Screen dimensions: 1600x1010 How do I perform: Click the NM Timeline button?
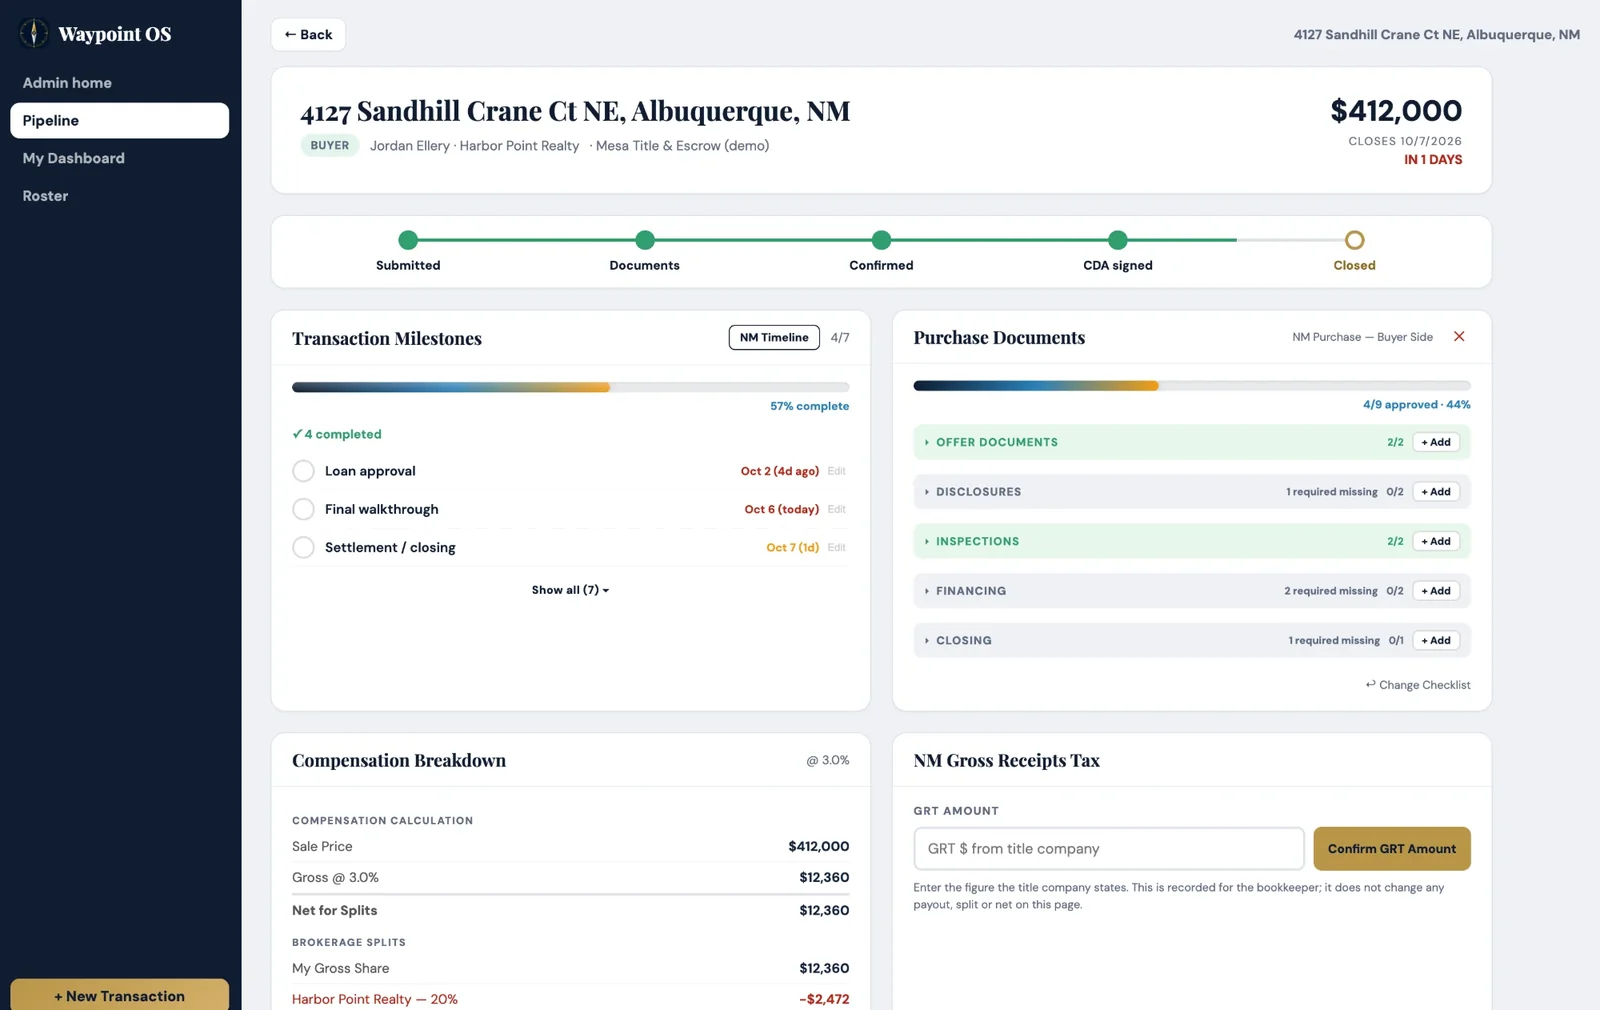[774, 338]
